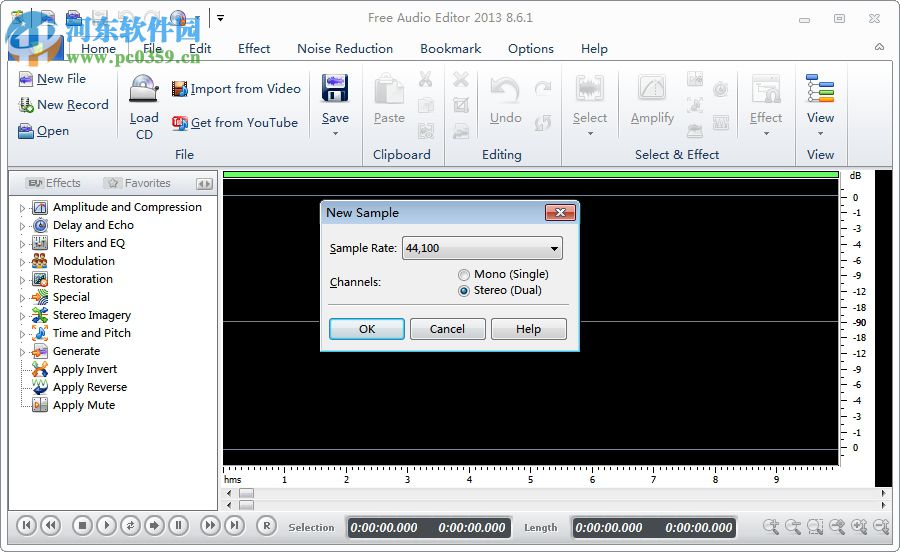900x552 pixels.
Task: Click Help in New Sample dialog
Action: click(x=529, y=329)
